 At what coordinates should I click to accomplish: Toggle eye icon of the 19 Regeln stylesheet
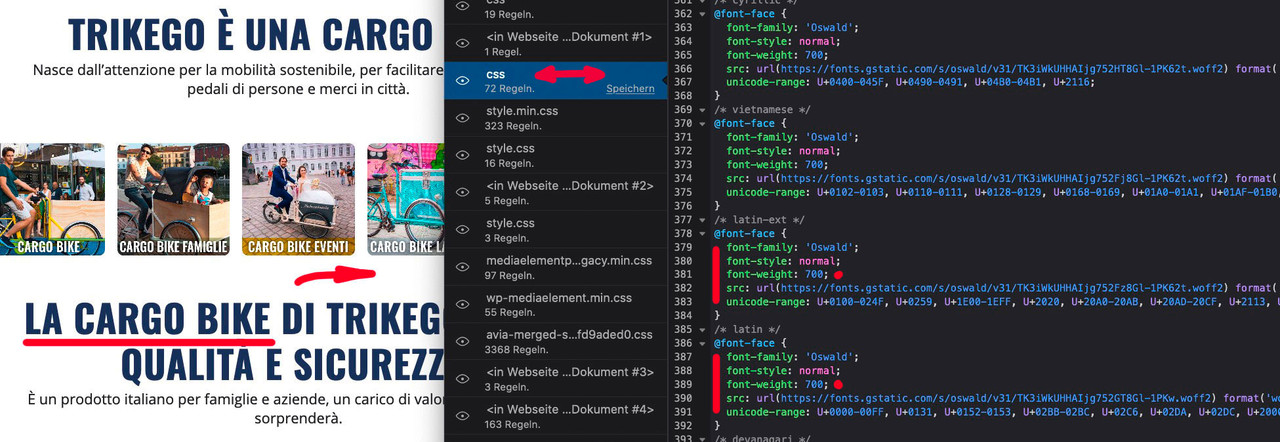tap(462, 7)
